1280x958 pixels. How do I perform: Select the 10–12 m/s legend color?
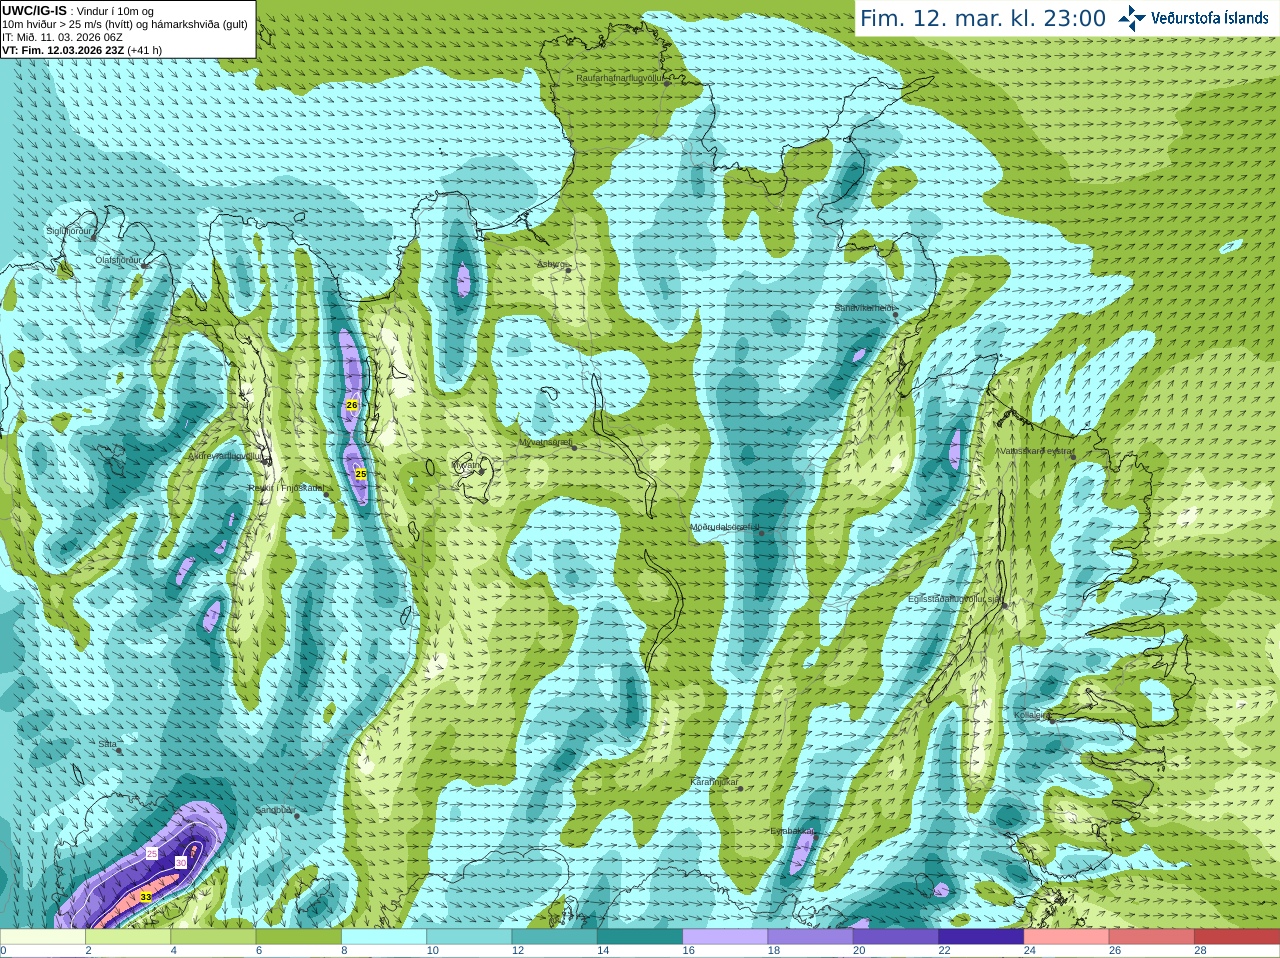point(469,937)
